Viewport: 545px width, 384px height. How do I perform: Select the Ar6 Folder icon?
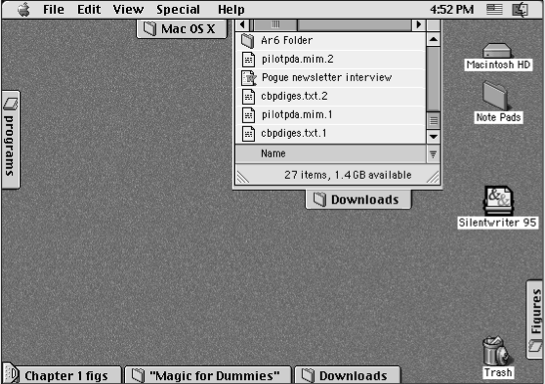click(248, 41)
